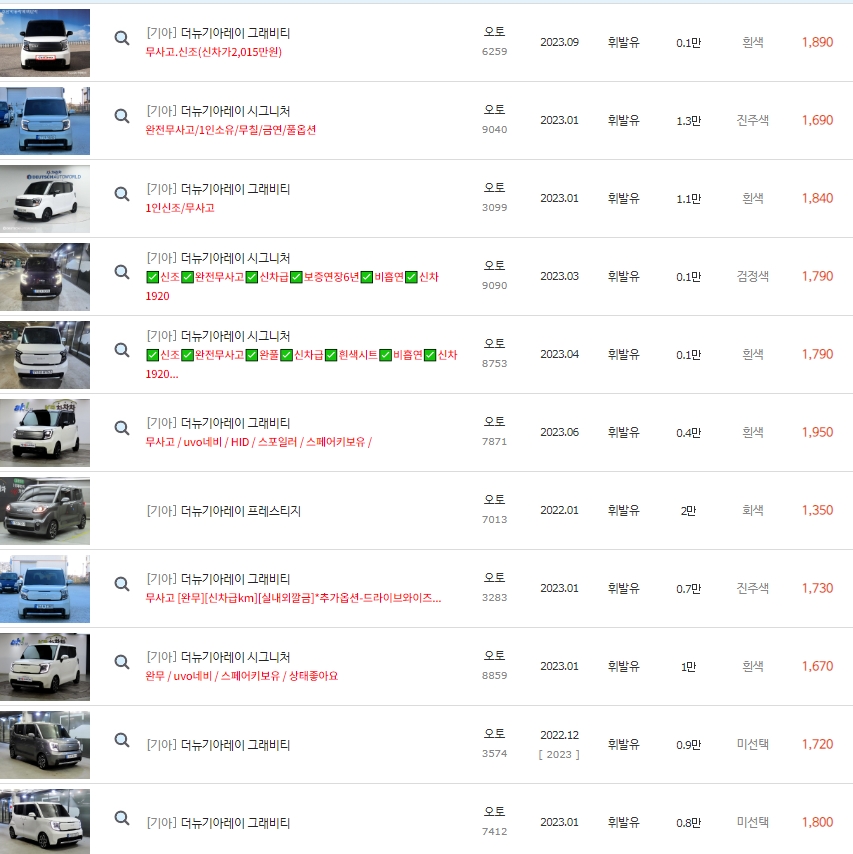
Task: Click the price 1,950
Action: coord(817,432)
